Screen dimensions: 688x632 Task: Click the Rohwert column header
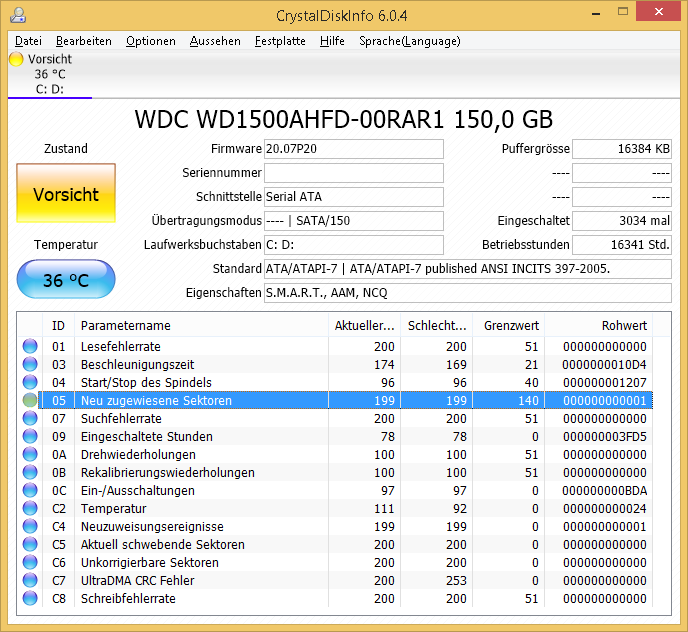point(598,325)
